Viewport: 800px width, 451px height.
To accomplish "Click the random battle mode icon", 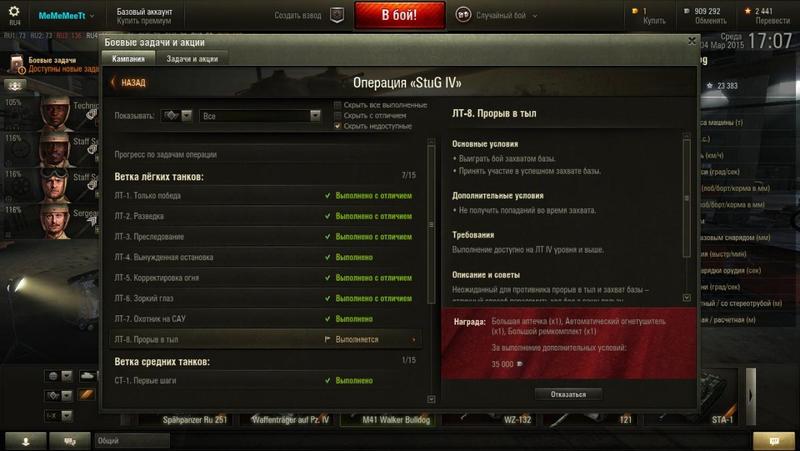I will [463, 15].
